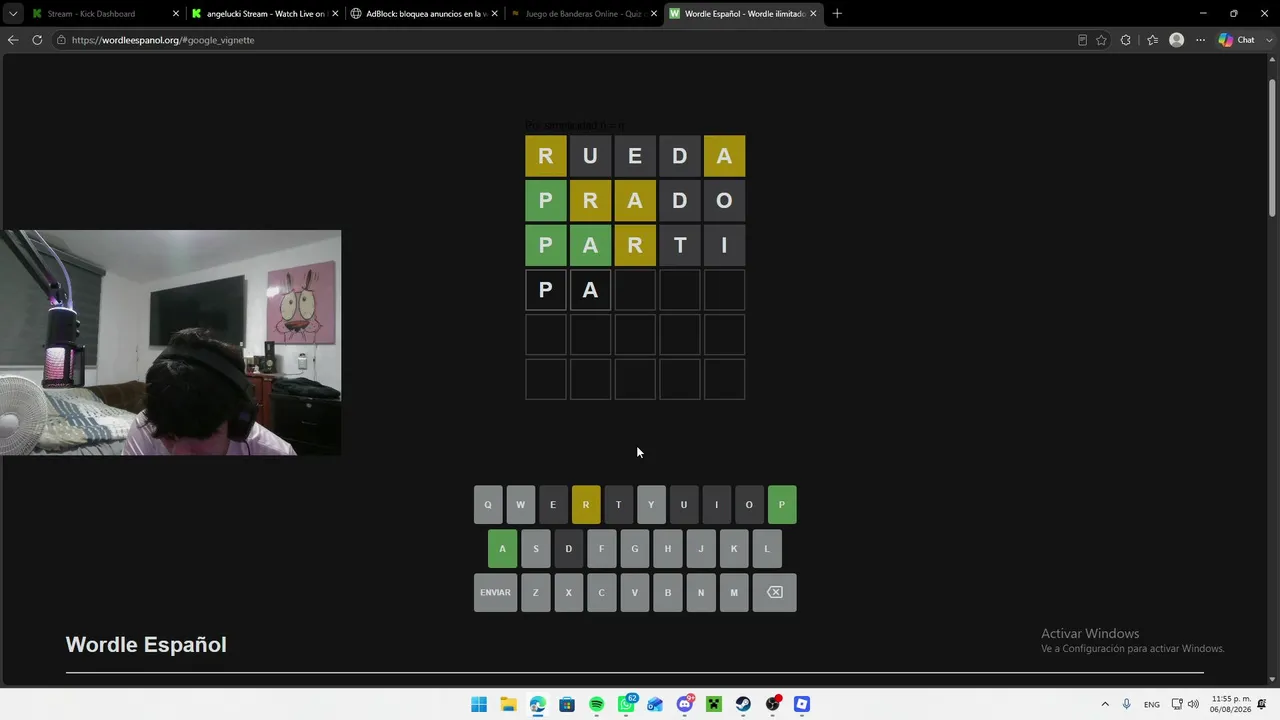Tap the W key on the Wordle keyboard
Image resolution: width=1280 pixels, height=720 pixels.
(520, 505)
